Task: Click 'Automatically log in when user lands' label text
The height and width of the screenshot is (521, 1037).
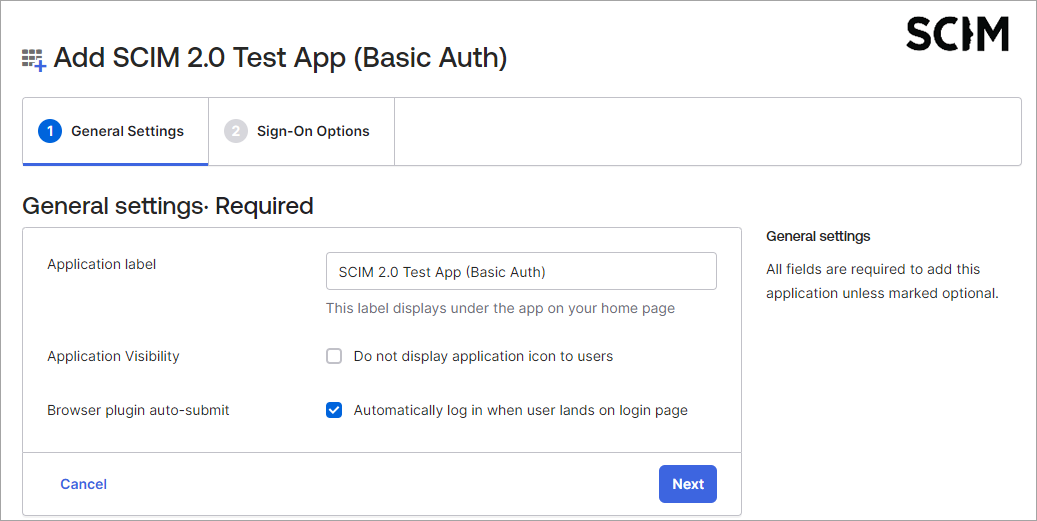Action: (520, 410)
